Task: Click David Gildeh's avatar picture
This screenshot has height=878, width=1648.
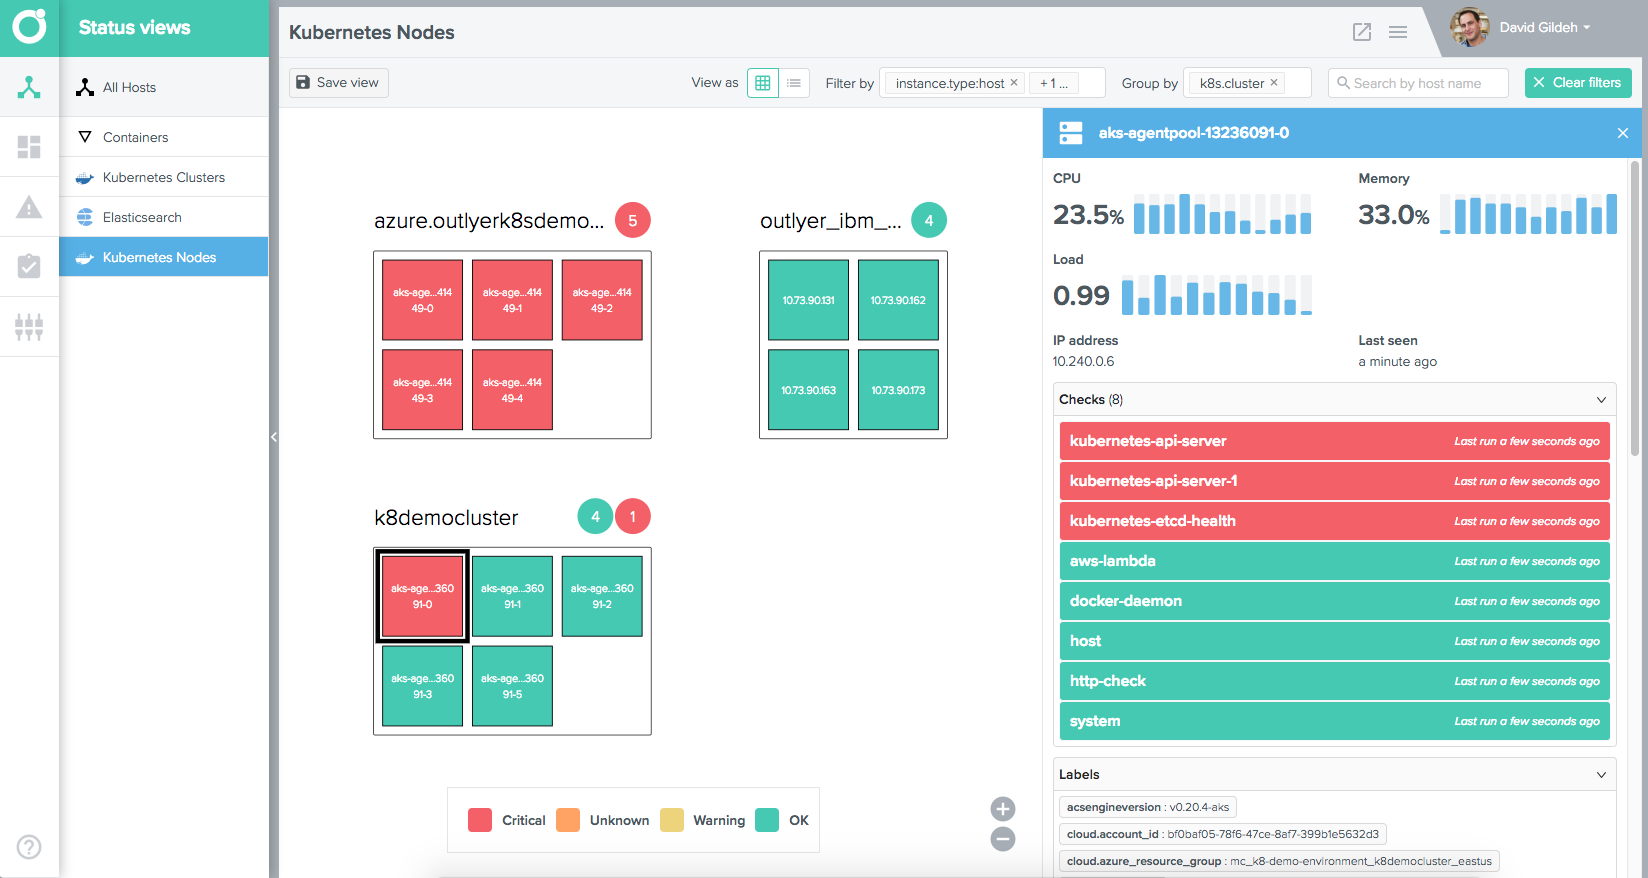Action: pos(1469,27)
